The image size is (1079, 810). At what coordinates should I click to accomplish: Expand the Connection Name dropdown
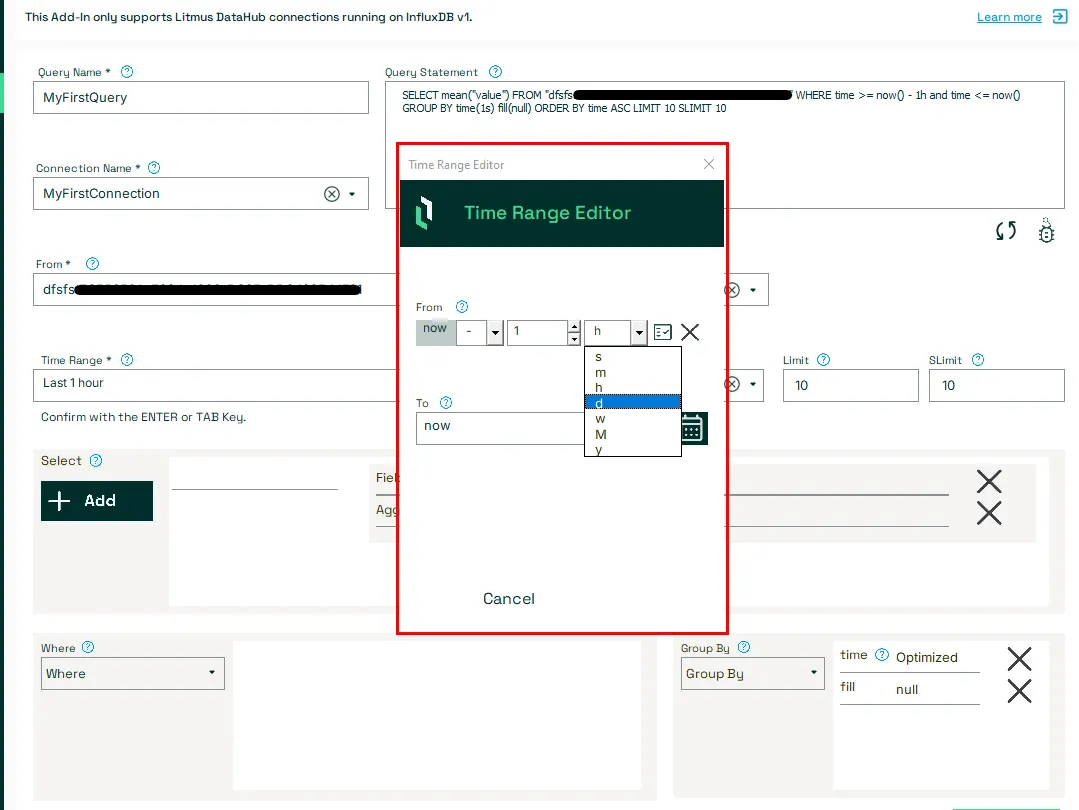click(x=352, y=194)
